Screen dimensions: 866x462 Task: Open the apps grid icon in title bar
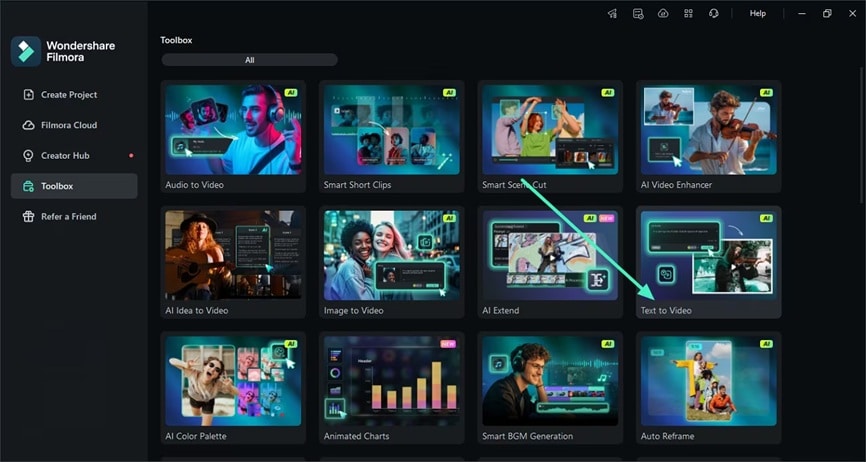[688, 14]
